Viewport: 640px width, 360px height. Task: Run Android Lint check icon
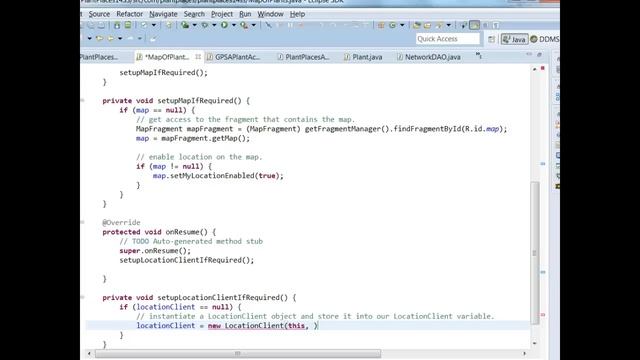pos(144,25)
